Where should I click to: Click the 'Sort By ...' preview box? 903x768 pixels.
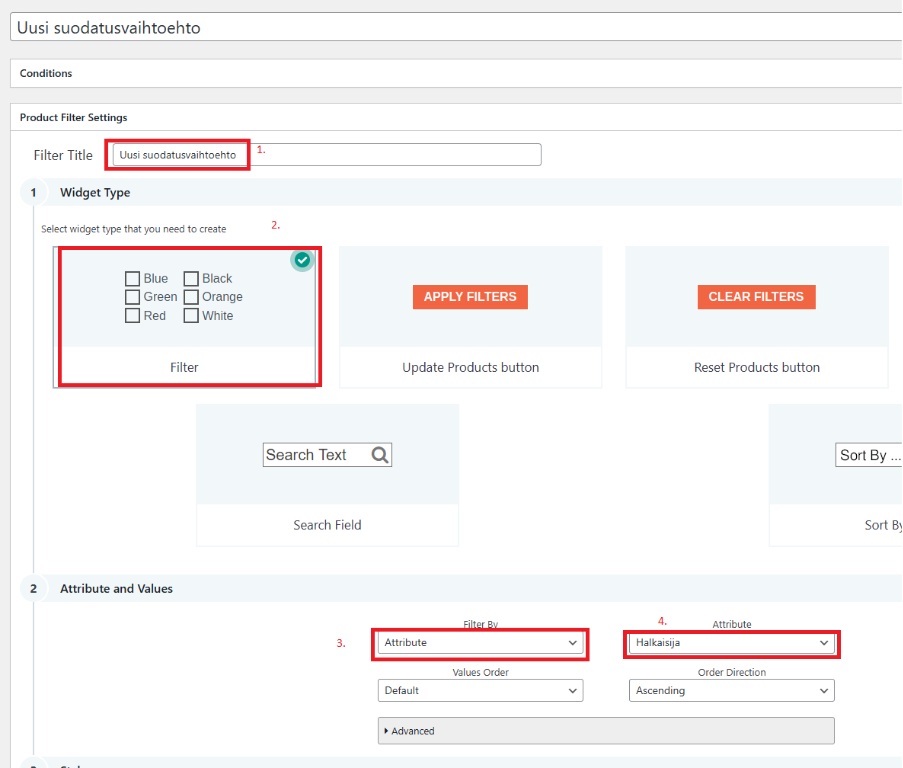(868, 455)
